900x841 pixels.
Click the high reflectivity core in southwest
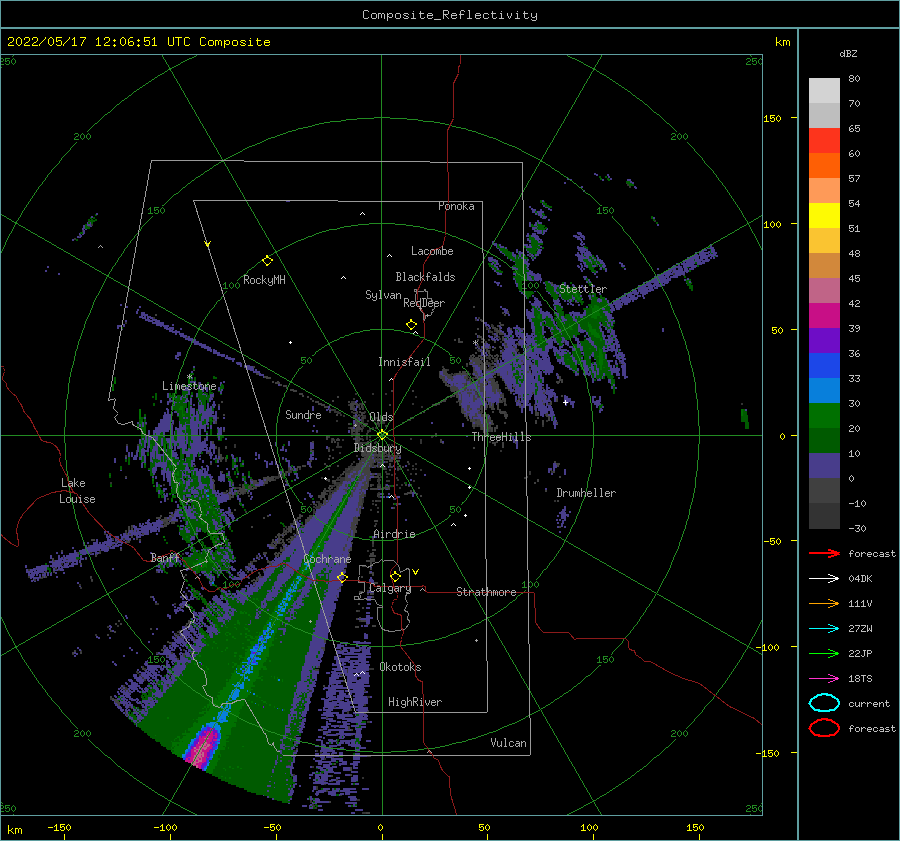[203, 746]
